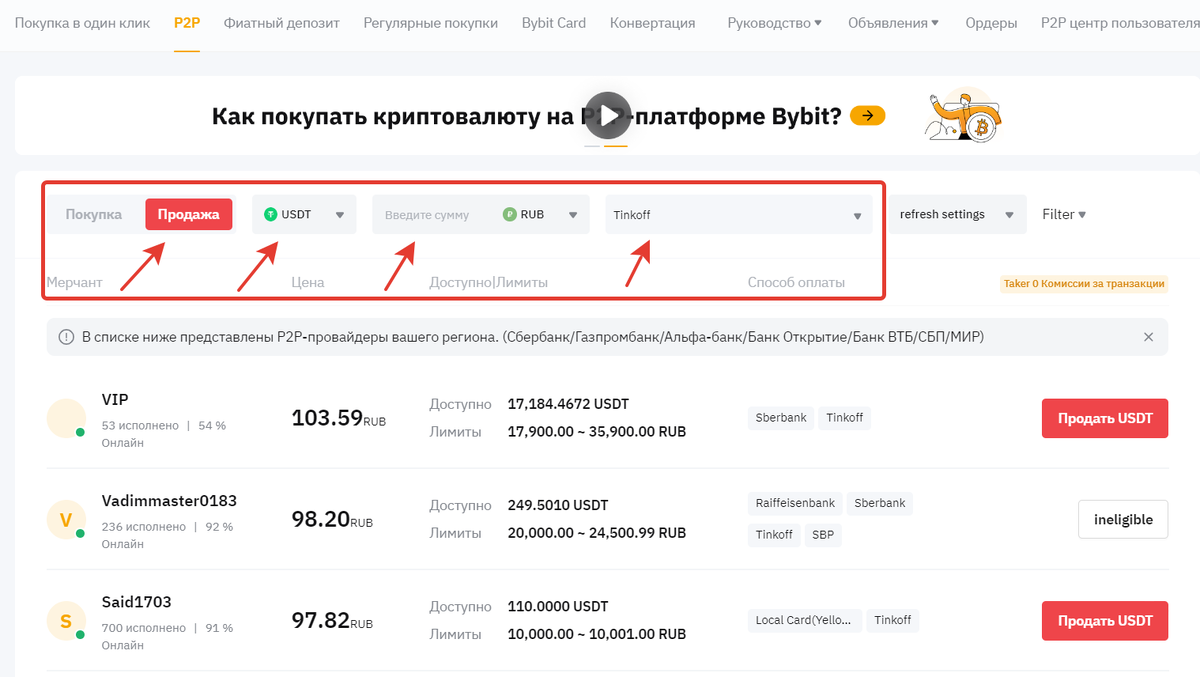Click Продать USDT on VIP's offer

[x=1104, y=418]
